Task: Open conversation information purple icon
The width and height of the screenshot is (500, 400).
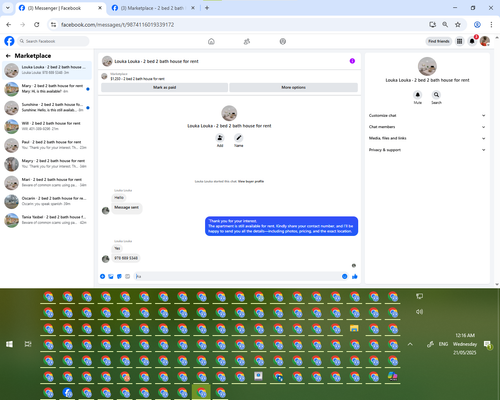Action: click(x=352, y=61)
